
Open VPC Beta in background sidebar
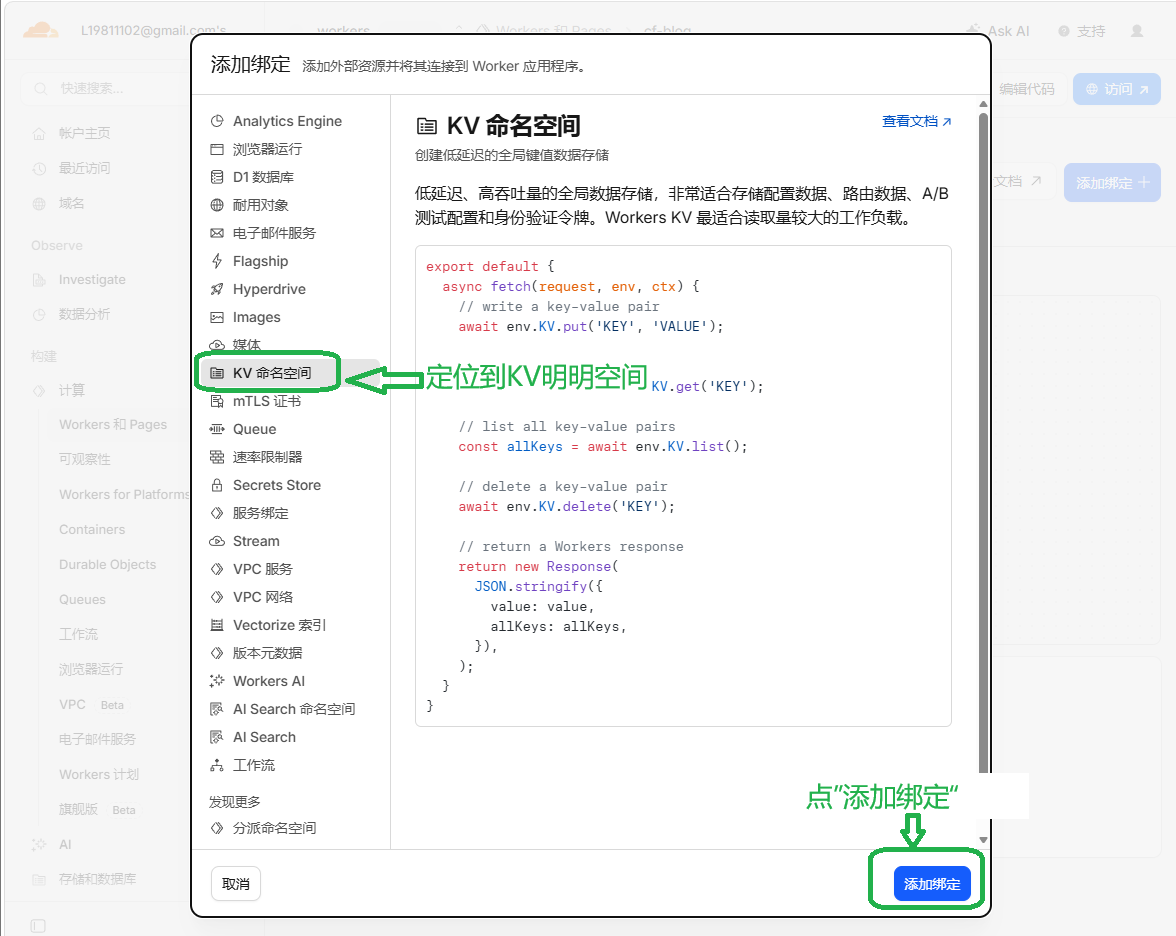click(x=92, y=704)
